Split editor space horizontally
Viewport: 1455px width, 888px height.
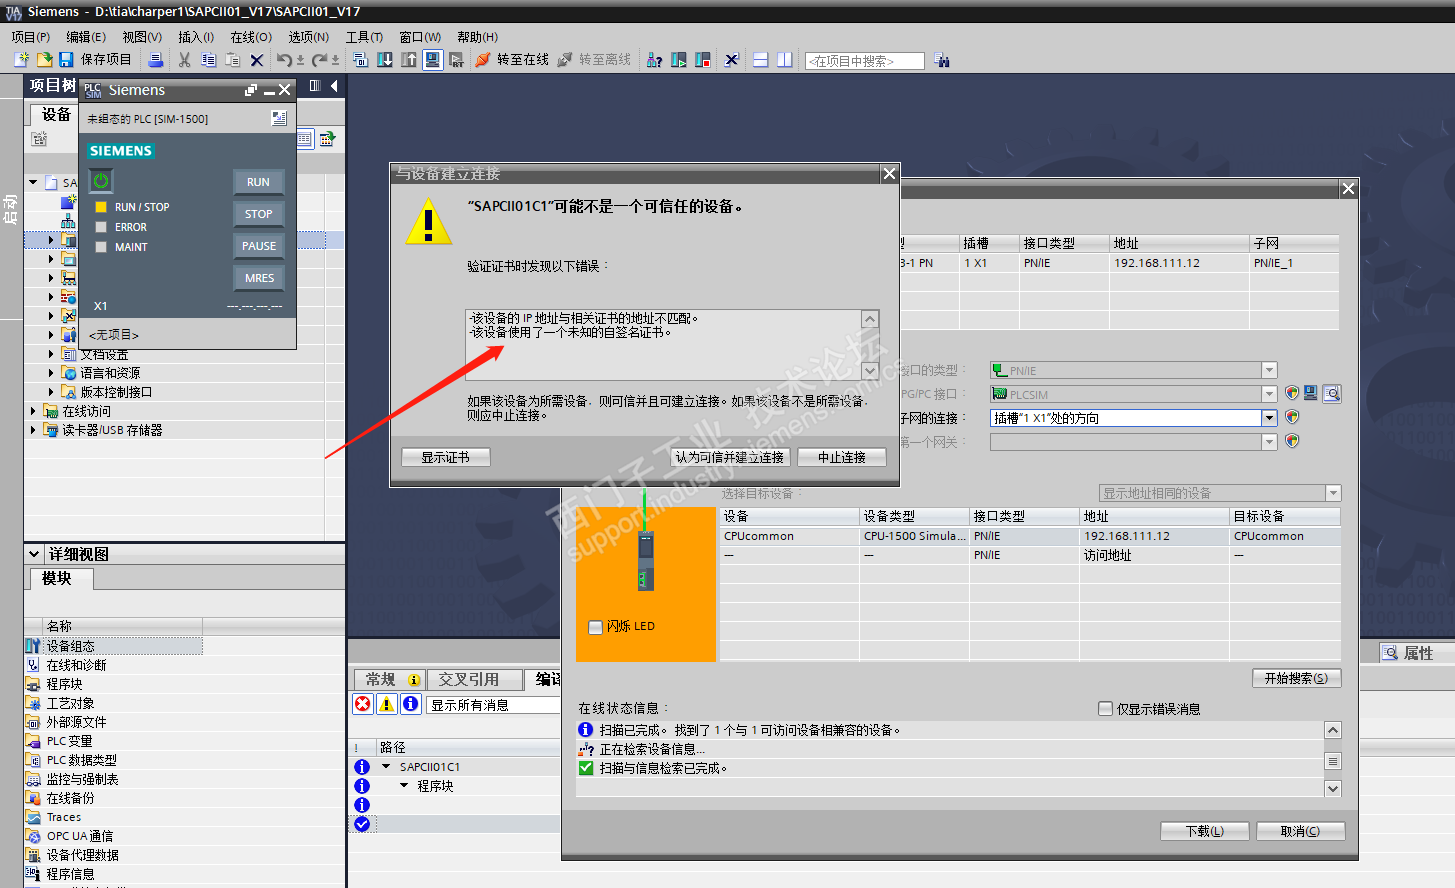[761, 60]
